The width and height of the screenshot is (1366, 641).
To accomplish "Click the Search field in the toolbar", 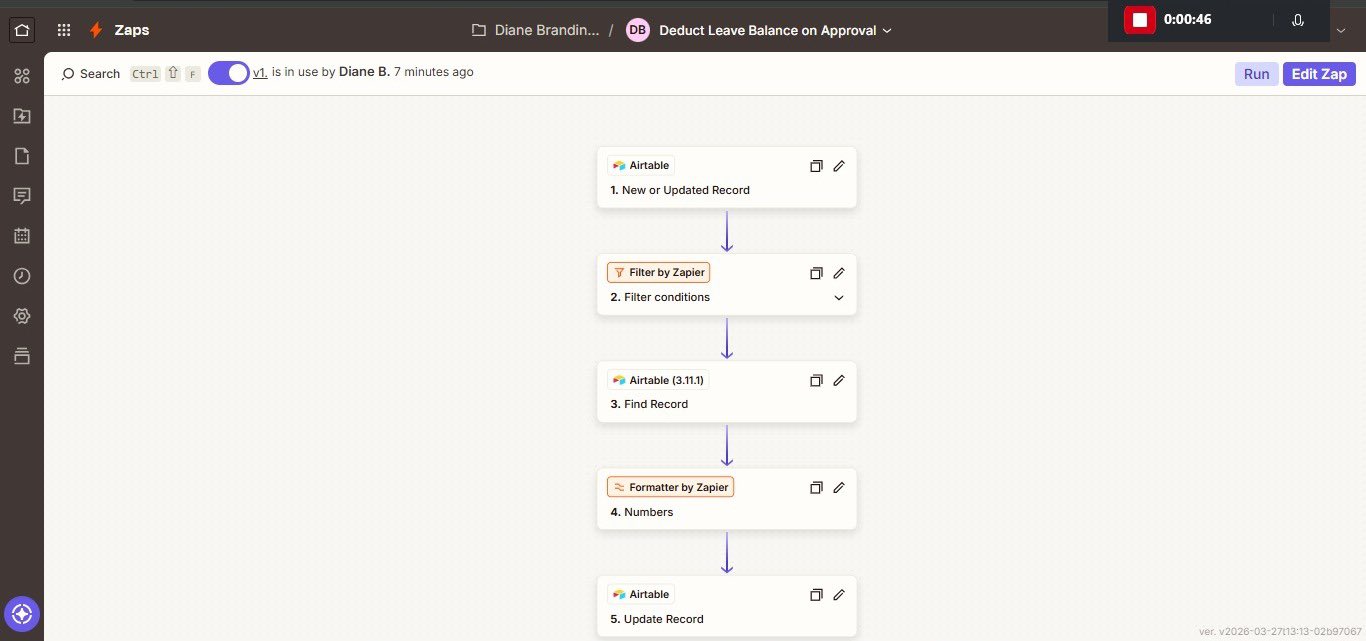I will [91, 74].
